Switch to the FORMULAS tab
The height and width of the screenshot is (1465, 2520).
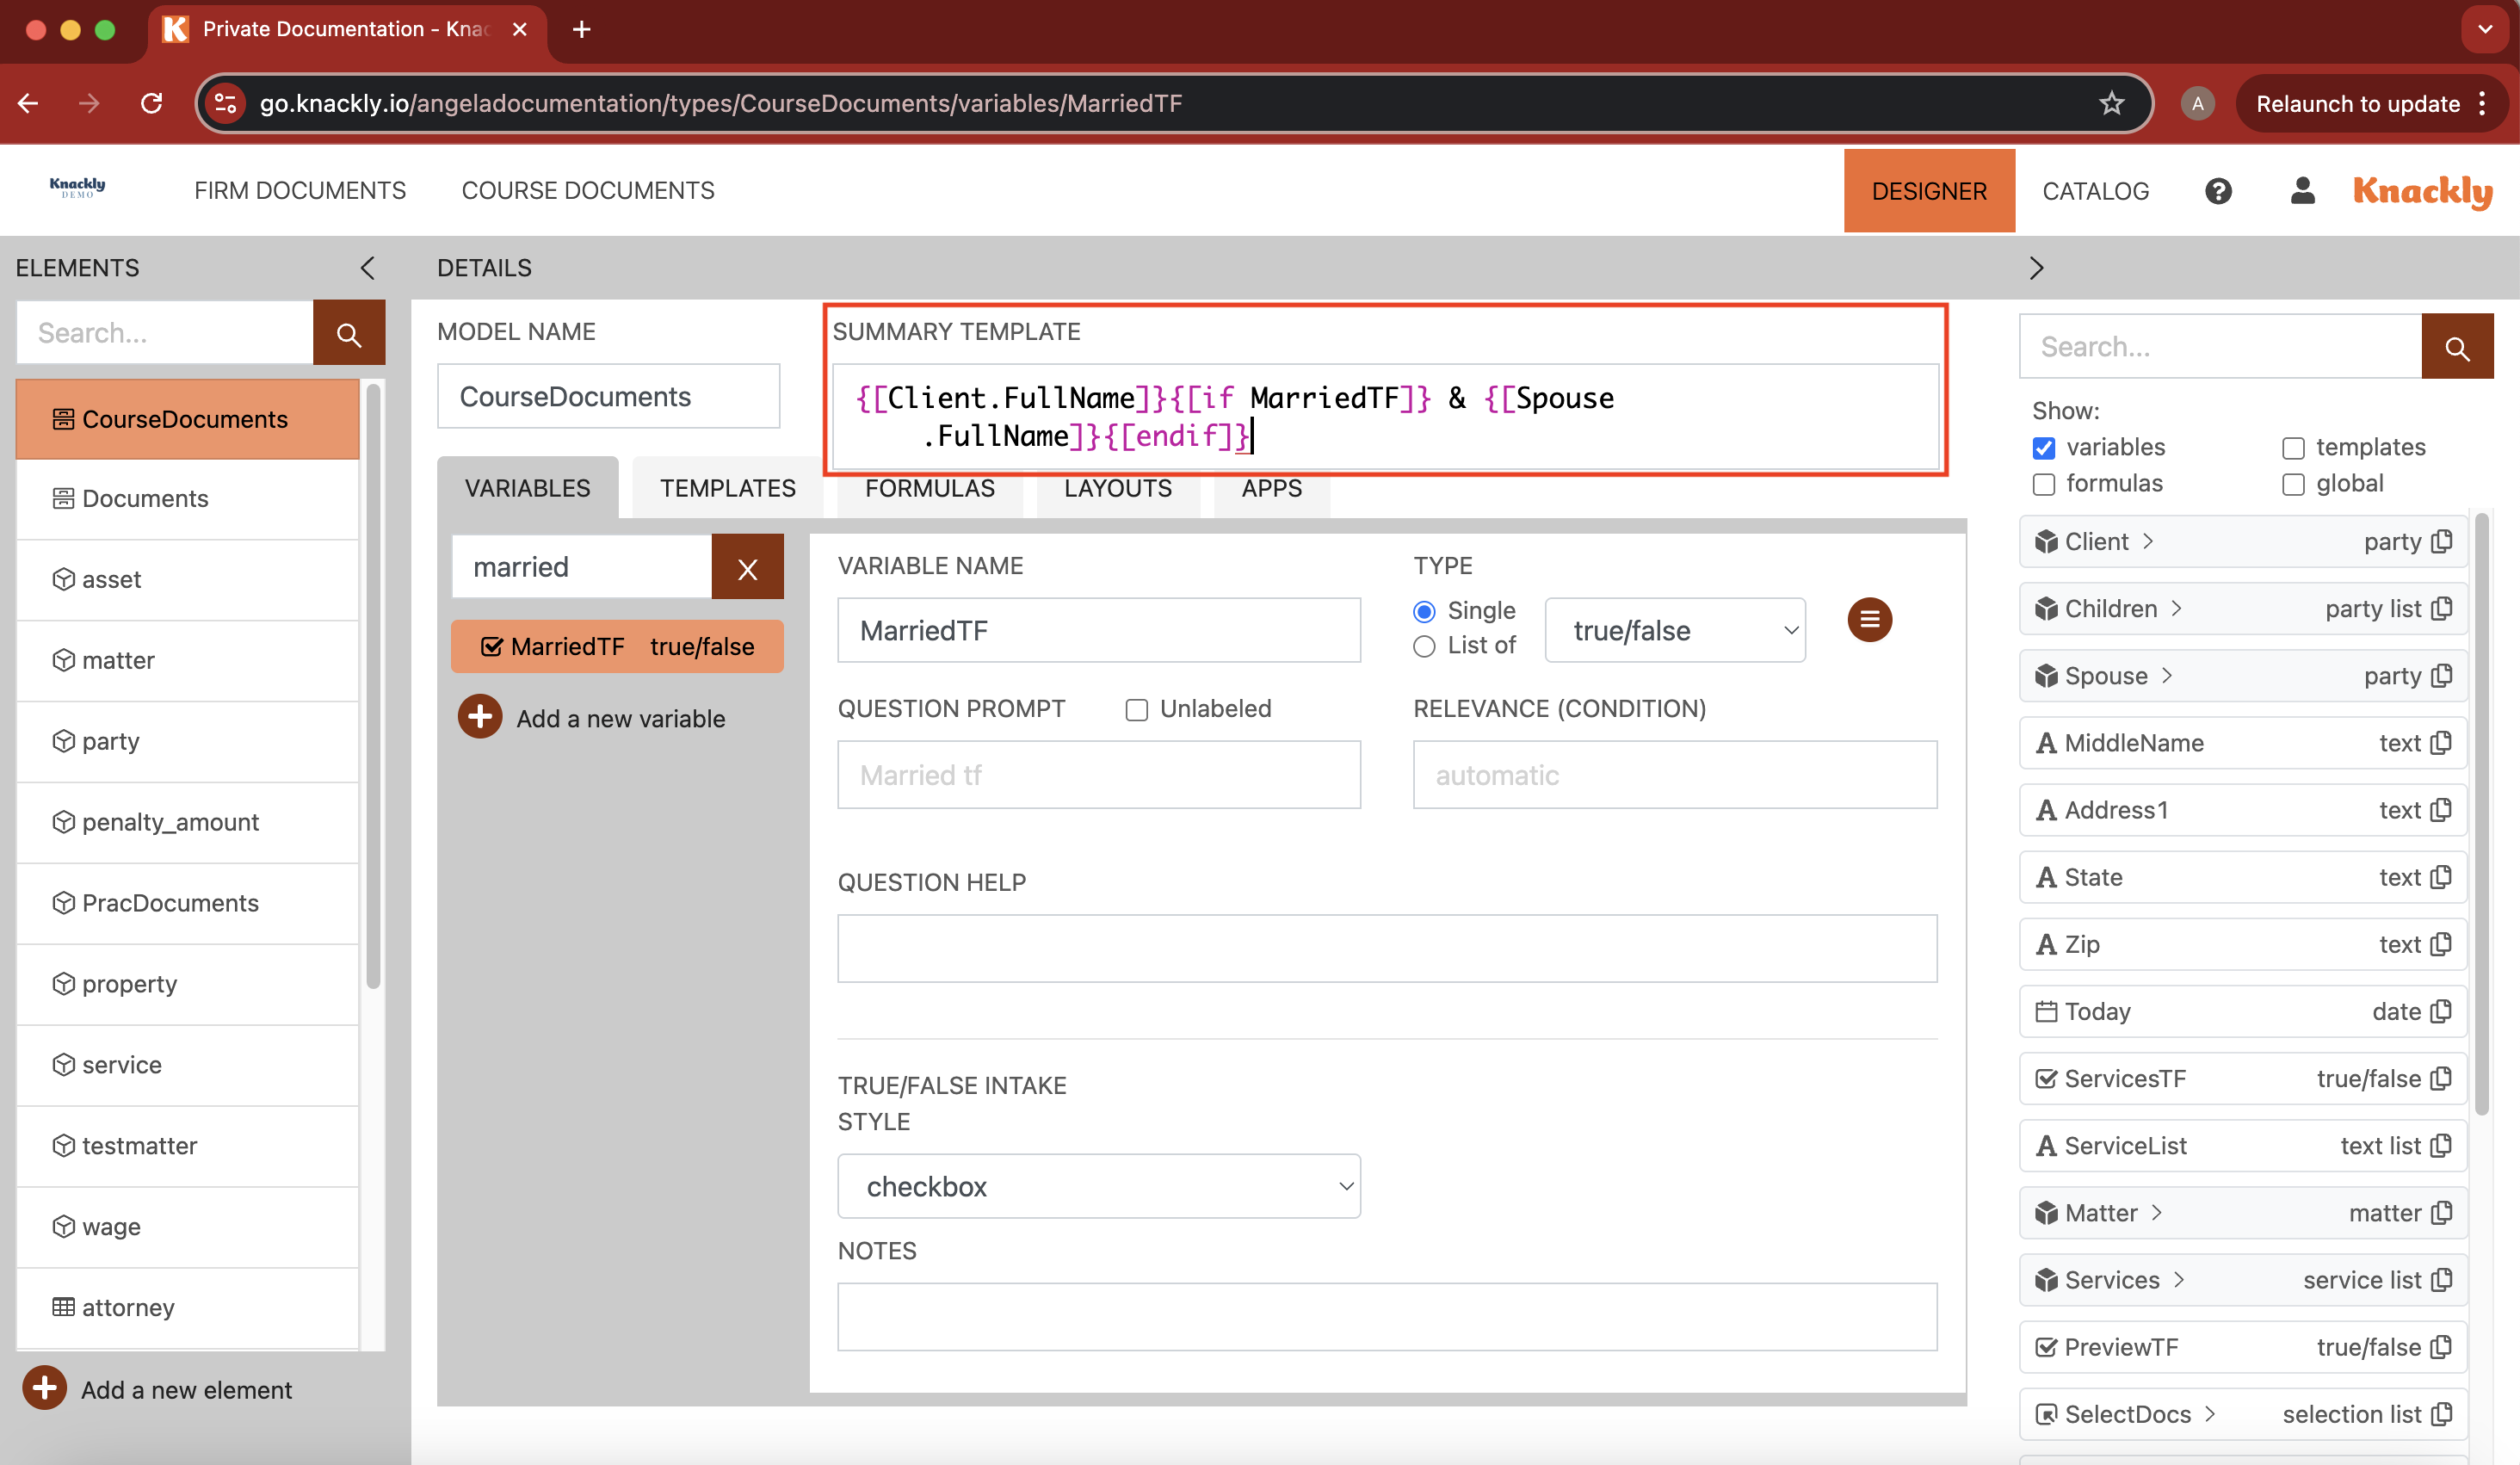(x=929, y=488)
